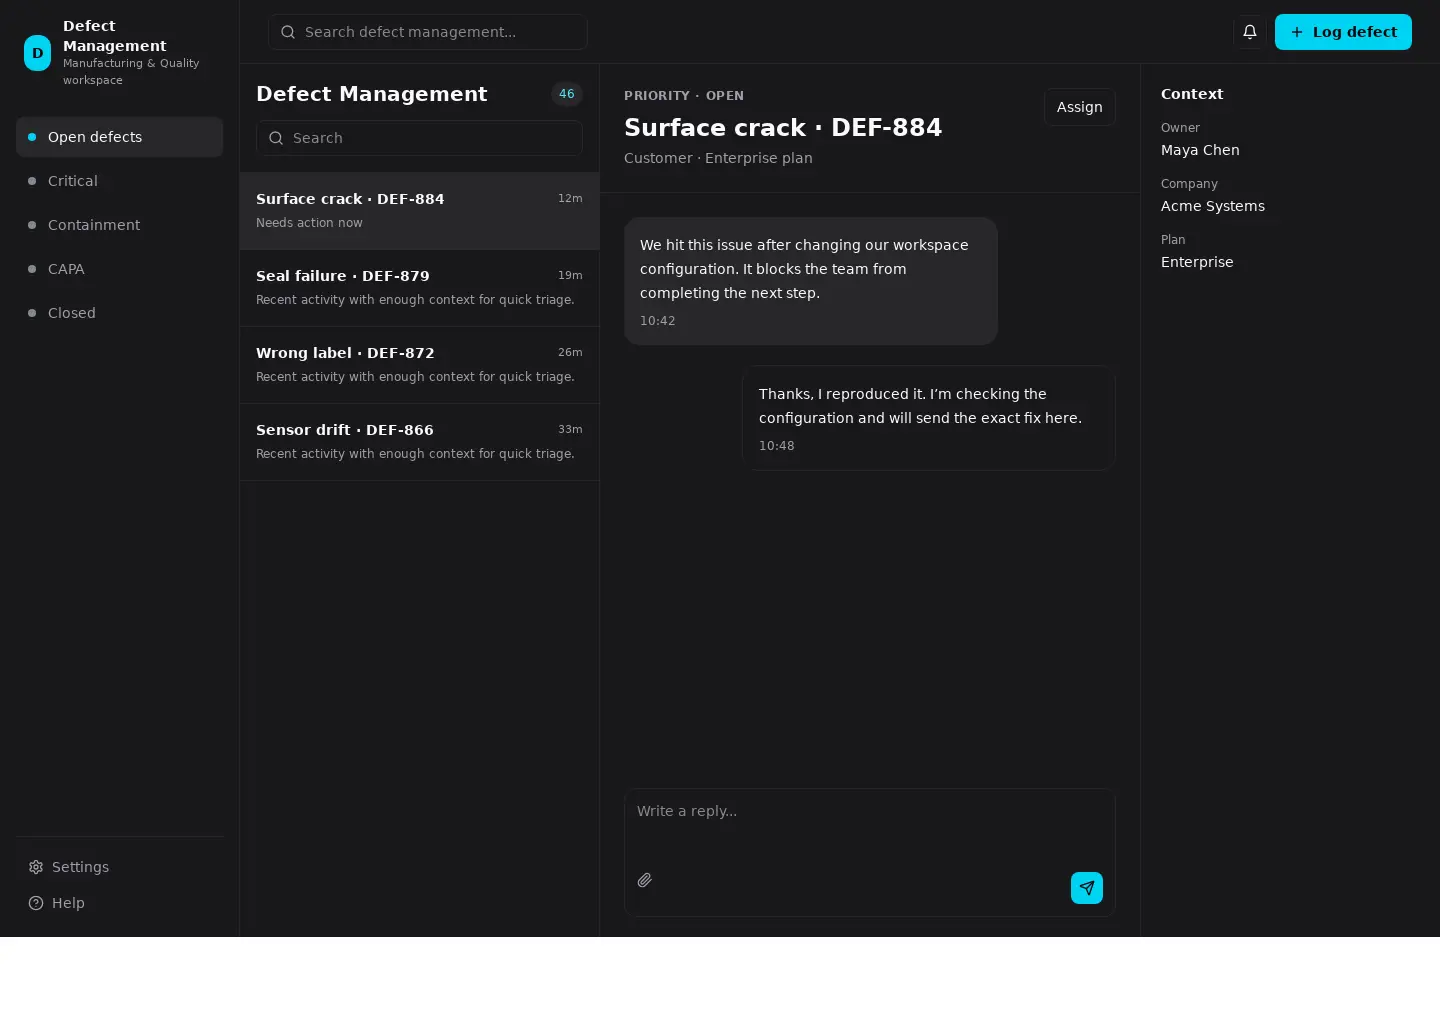This screenshot has width=1440, height=1024.
Task: Click the workspace logo D avatar
Action: (x=37, y=53)
